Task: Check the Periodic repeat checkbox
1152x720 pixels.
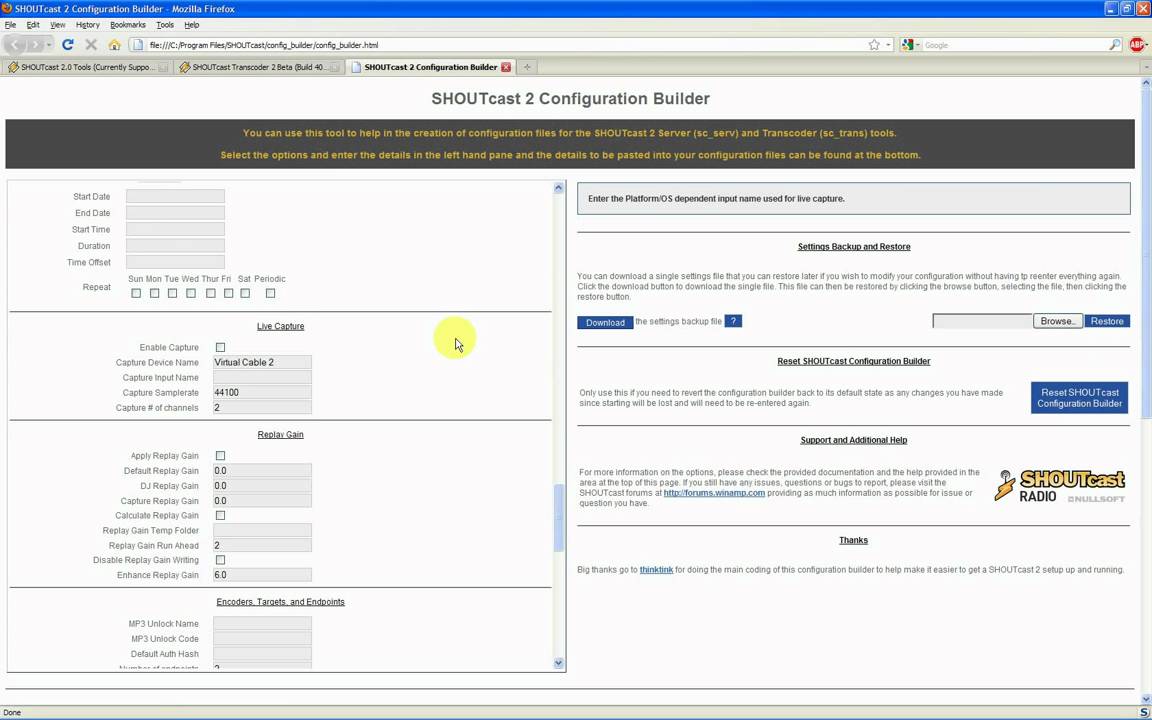Action: click(x=270, y=293)
